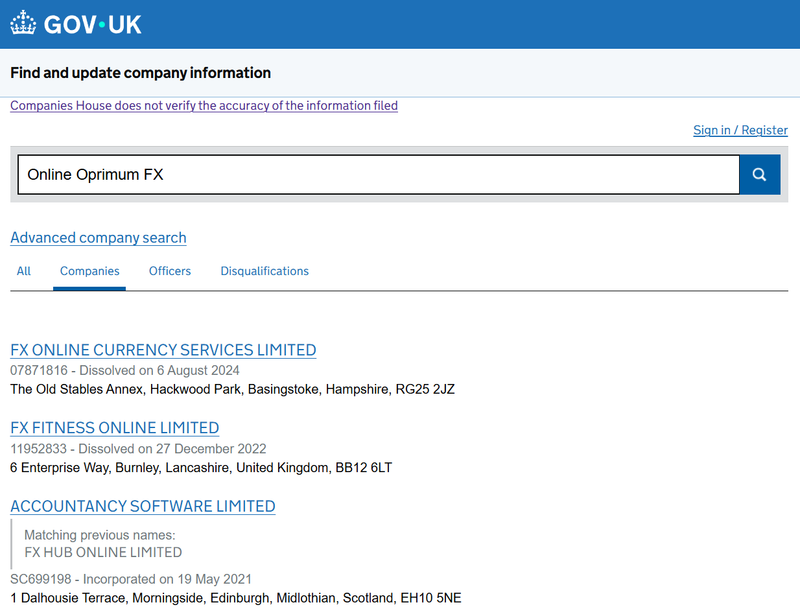Screen dimensions: 800x613
Task: Click previous name 'FX HUB ONLINE LIMITED'
Action: (x=103, y=552)
